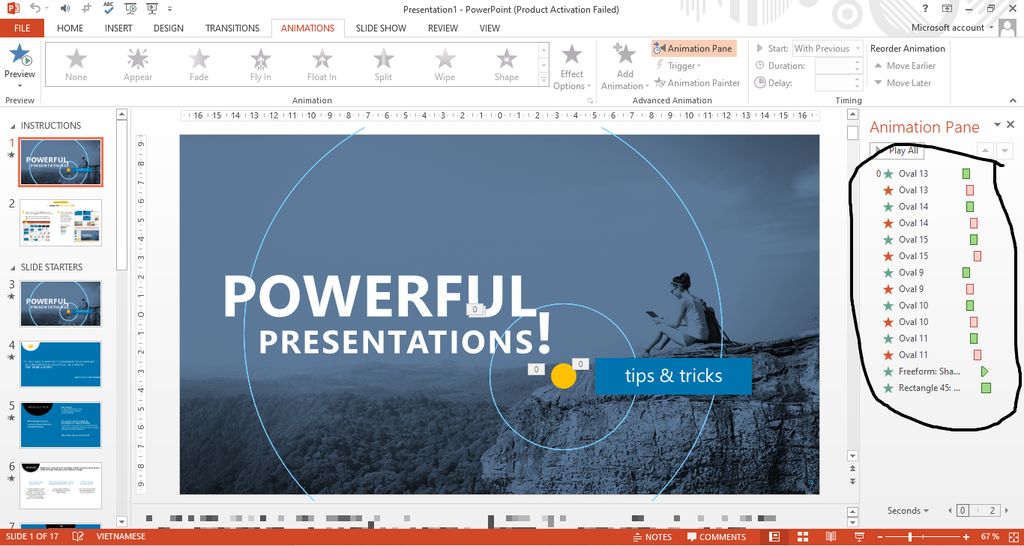Switch to Reading view icon

831,537
